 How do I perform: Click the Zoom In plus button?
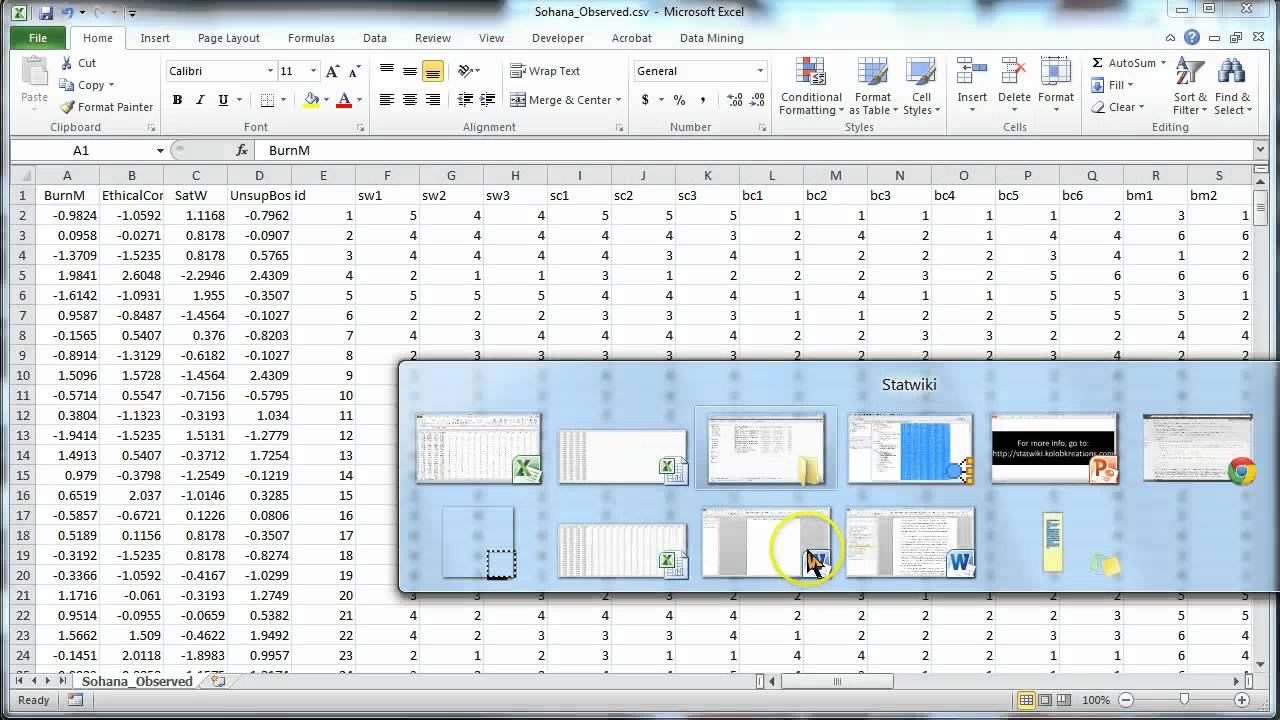[x=1241, y=700]
